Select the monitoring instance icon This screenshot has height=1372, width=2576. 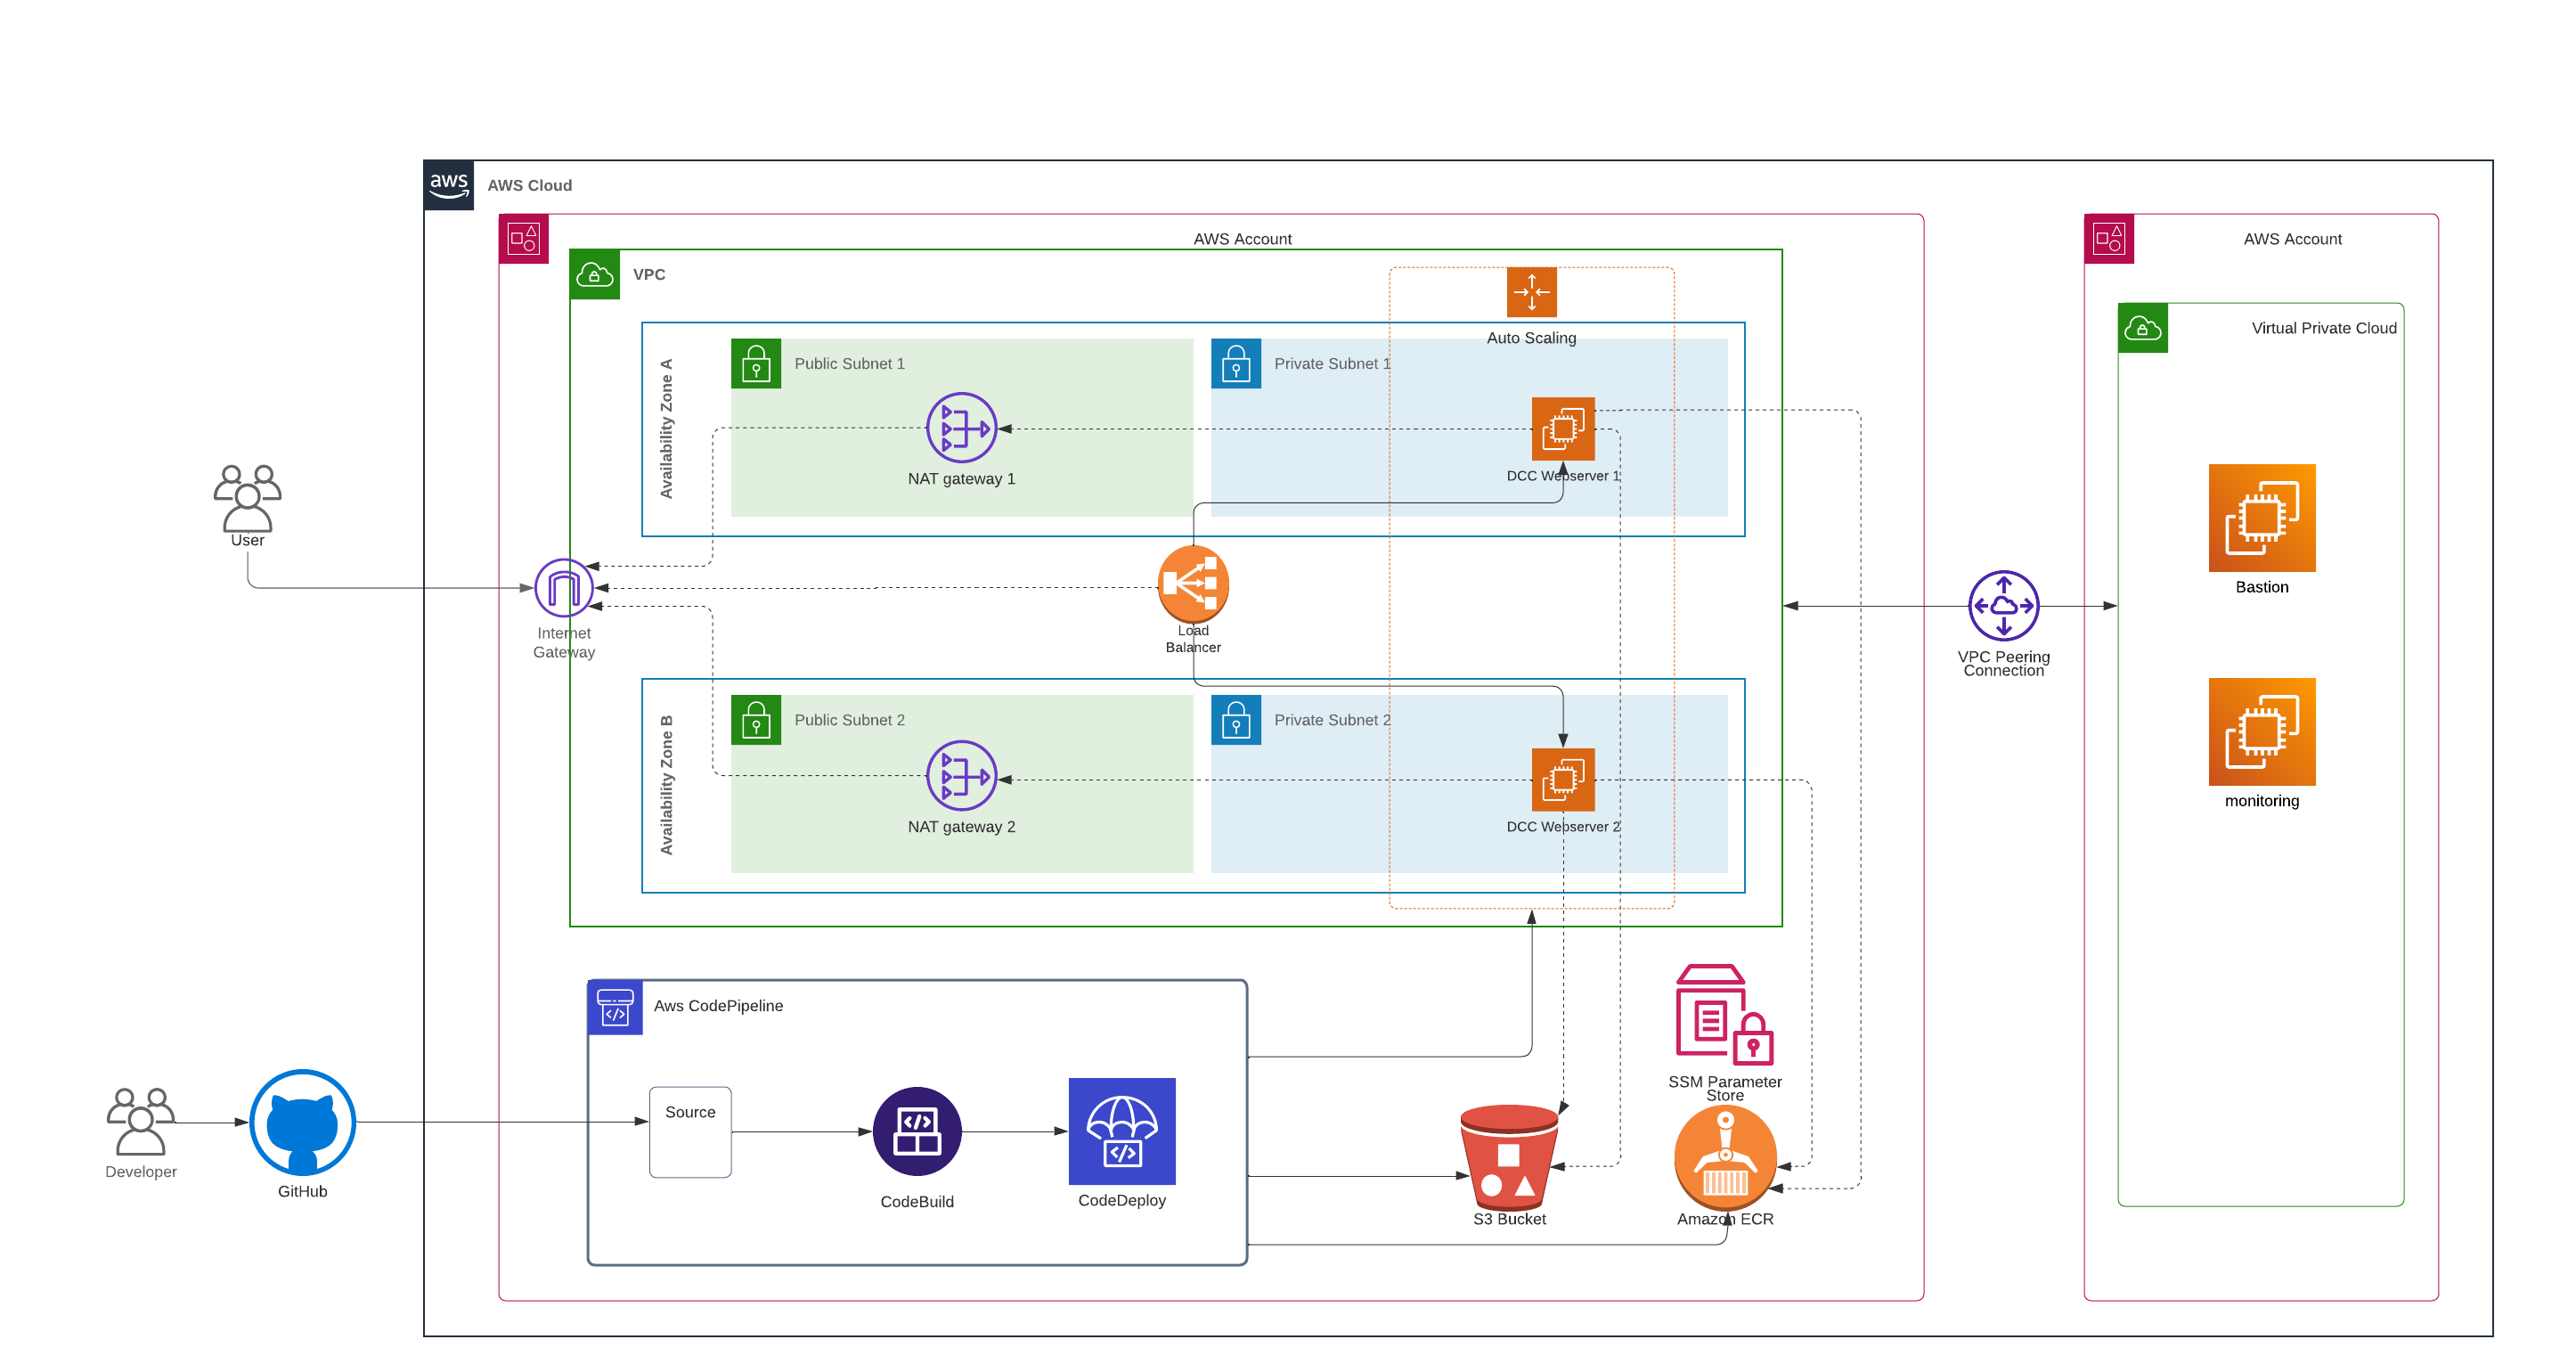point(2261,732)
